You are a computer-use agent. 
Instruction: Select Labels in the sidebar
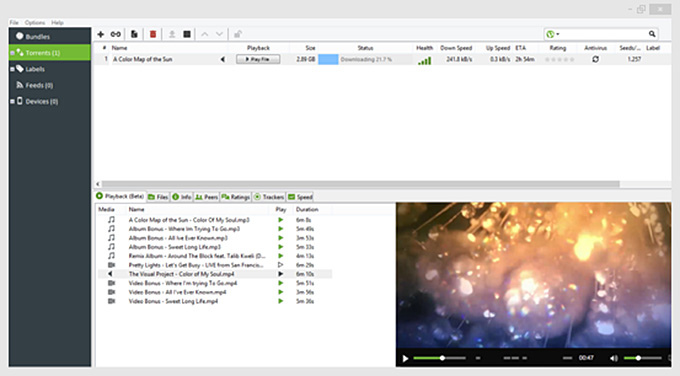35,69
